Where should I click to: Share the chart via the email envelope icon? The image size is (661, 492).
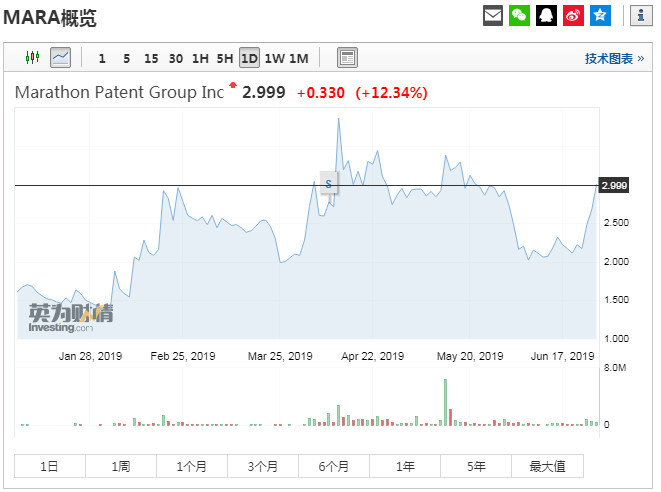point(493,16)
